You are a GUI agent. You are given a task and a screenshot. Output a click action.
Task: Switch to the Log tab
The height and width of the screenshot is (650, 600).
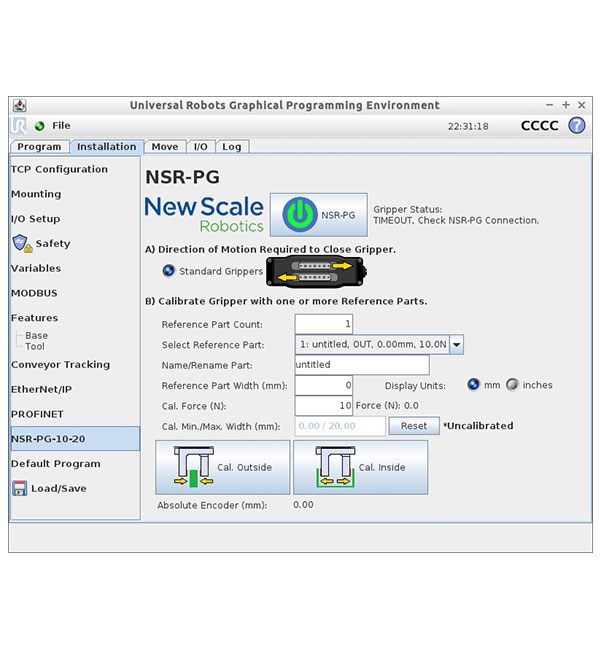click(231, 147)
